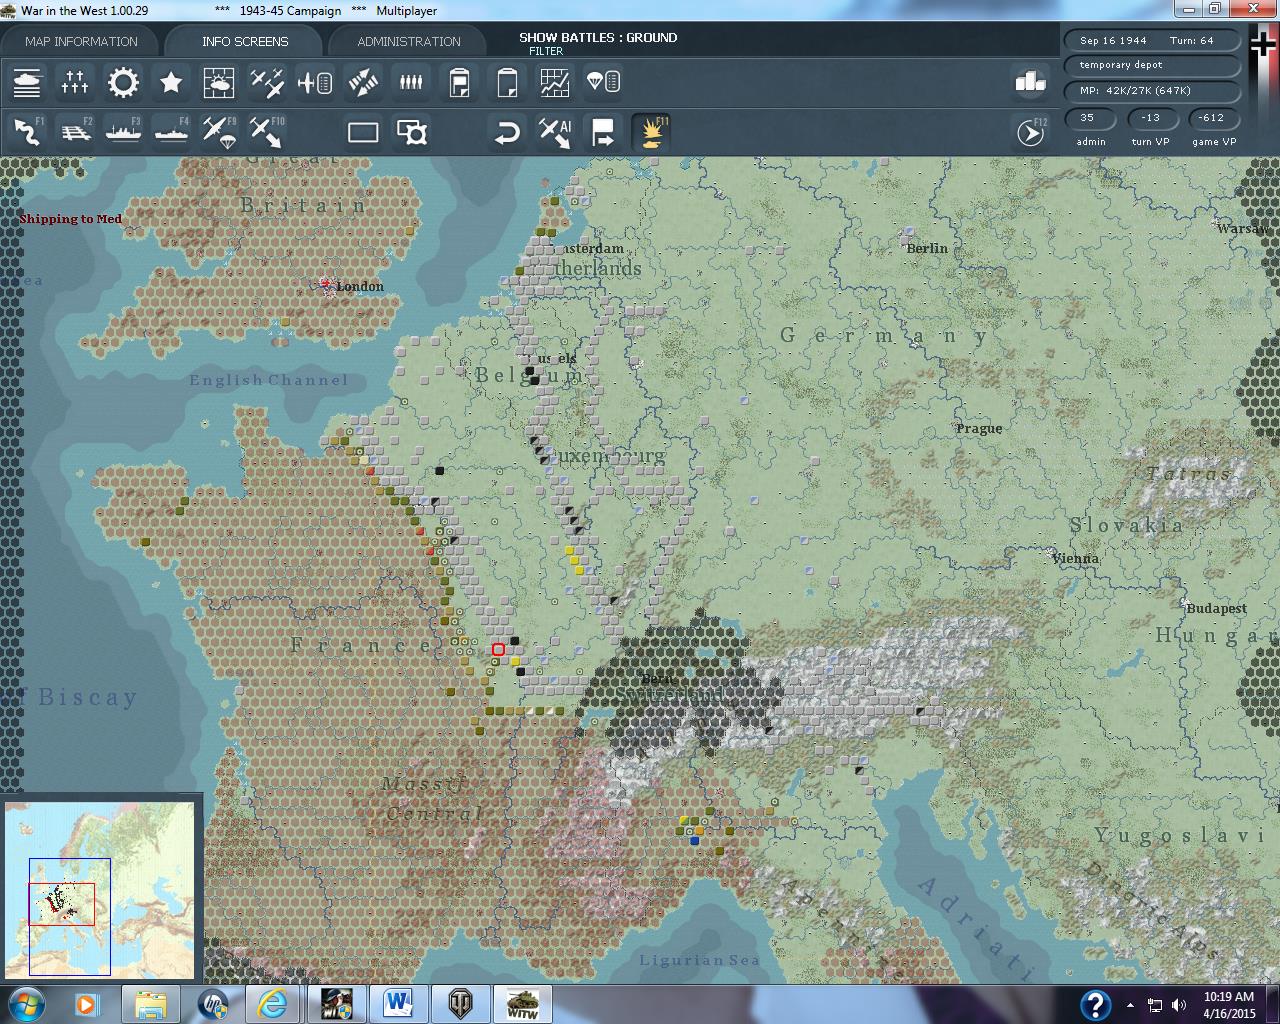
Task: Select rail repair mode F2 icon
Action: coord(76,132)
